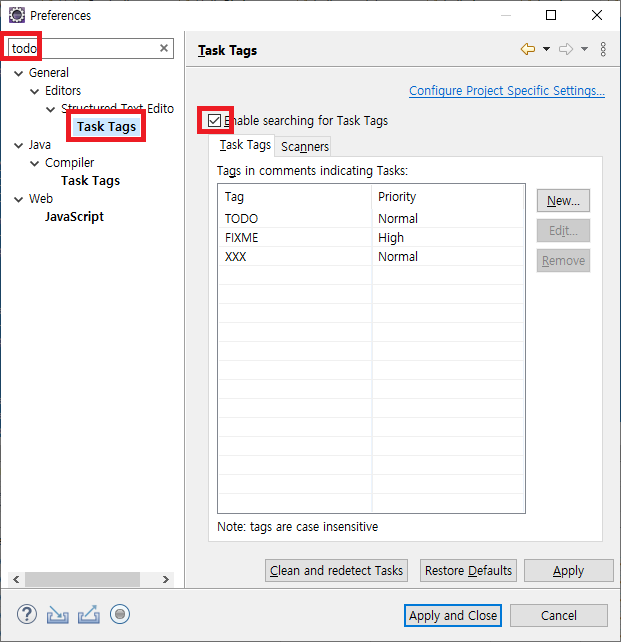The width and height of the screenshot is (621, 642).
Task: Click the Edit... button
Action: click(563, 231)
